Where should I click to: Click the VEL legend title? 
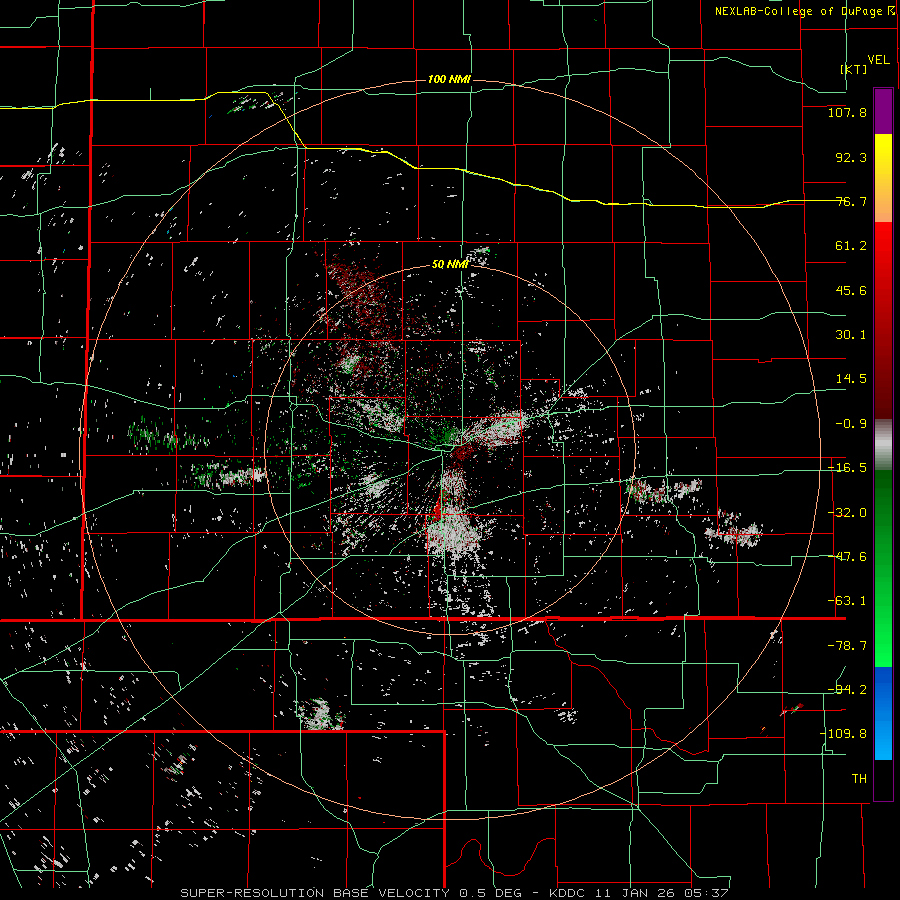[x=878, y=60]
